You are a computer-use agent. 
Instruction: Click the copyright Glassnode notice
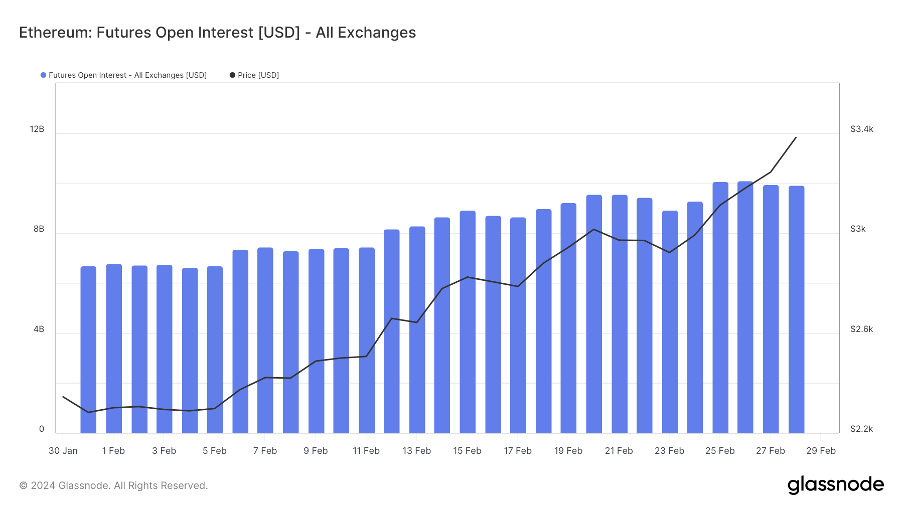click(113, 486)
